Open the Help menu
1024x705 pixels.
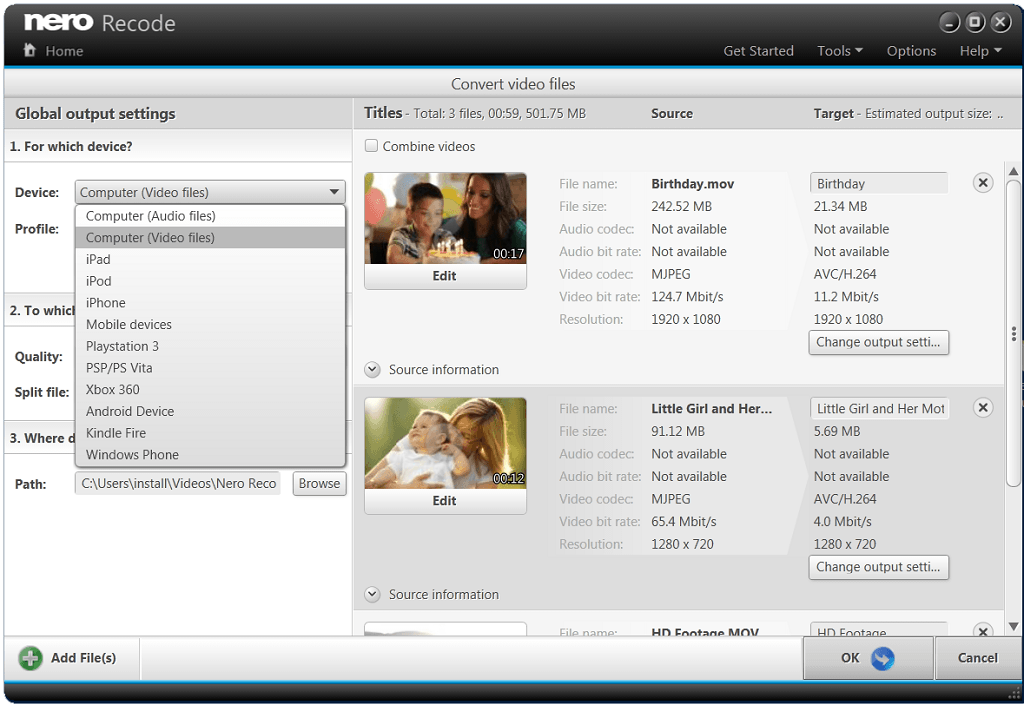(980, 51)
